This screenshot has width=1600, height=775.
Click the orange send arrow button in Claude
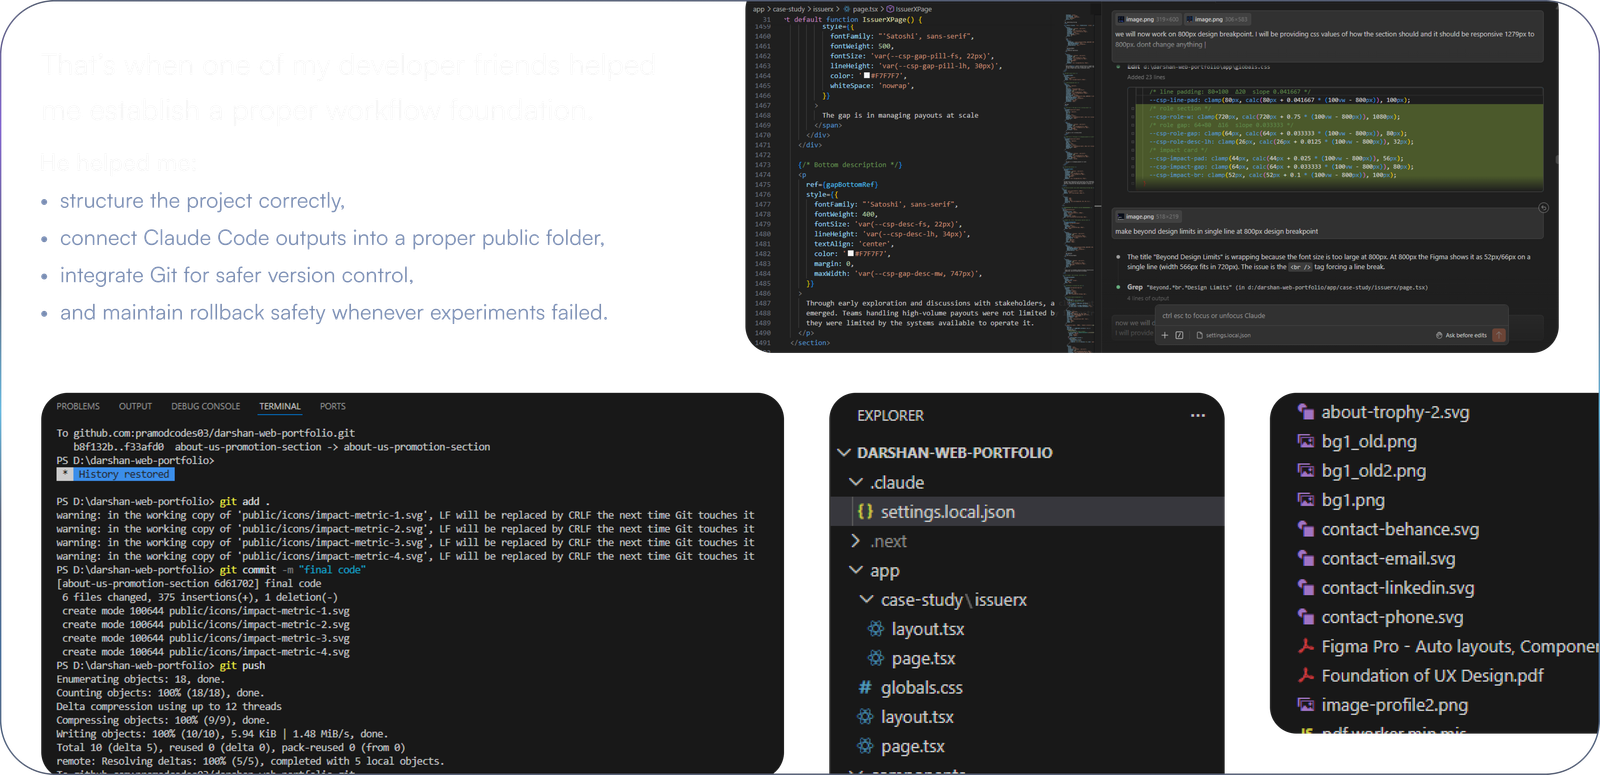[1499, 335]
